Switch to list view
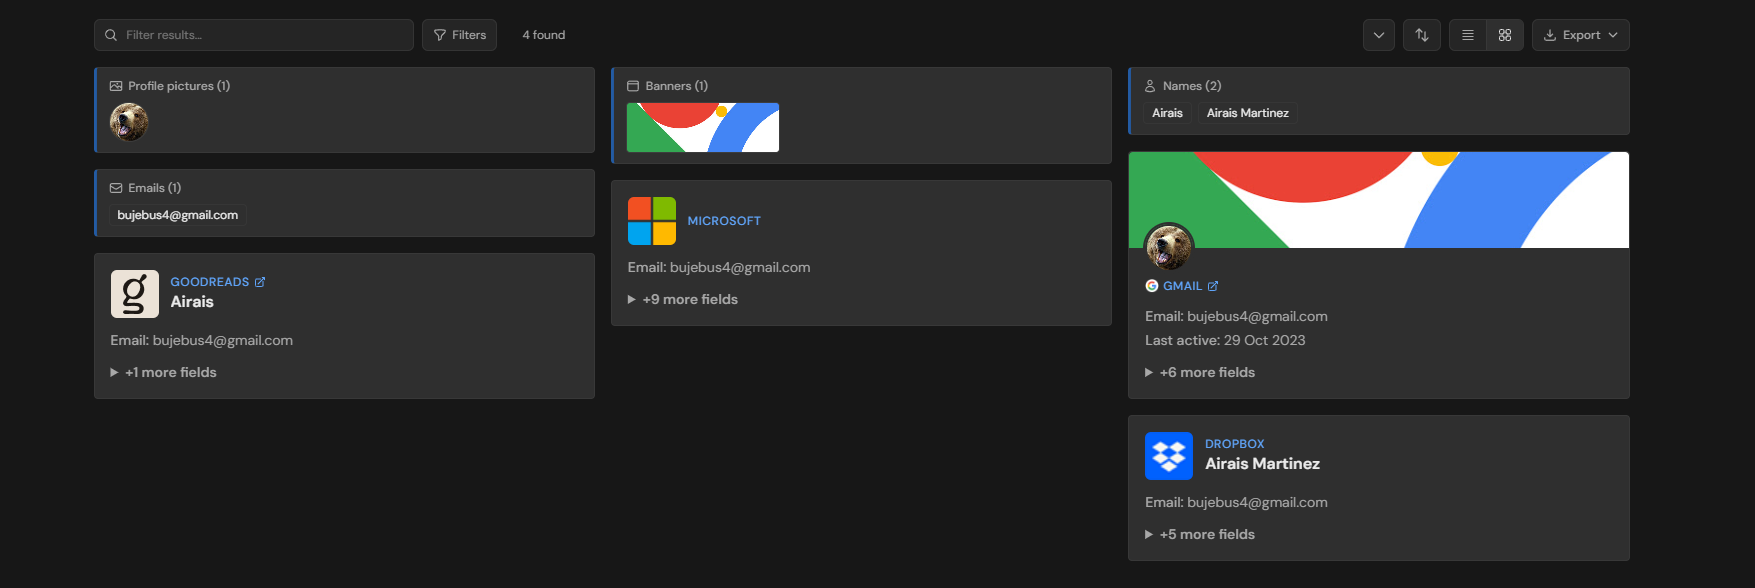The height and width of the screenshot is (588, 1755). (1468, 35)
